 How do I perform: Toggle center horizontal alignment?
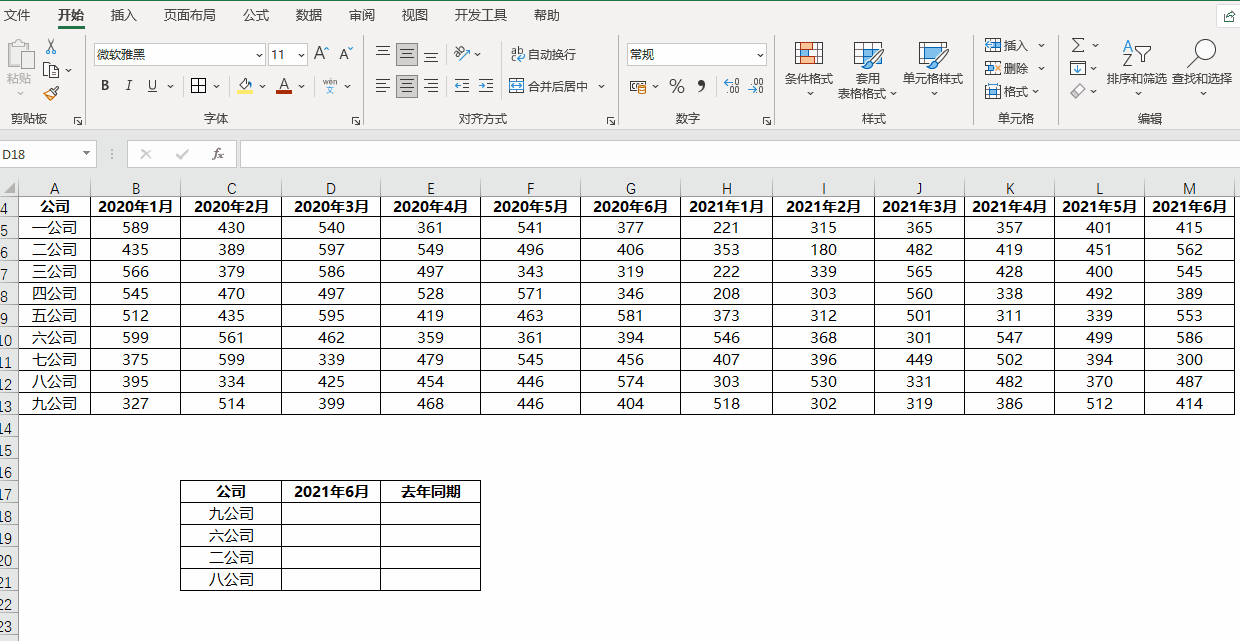(407, 86)
